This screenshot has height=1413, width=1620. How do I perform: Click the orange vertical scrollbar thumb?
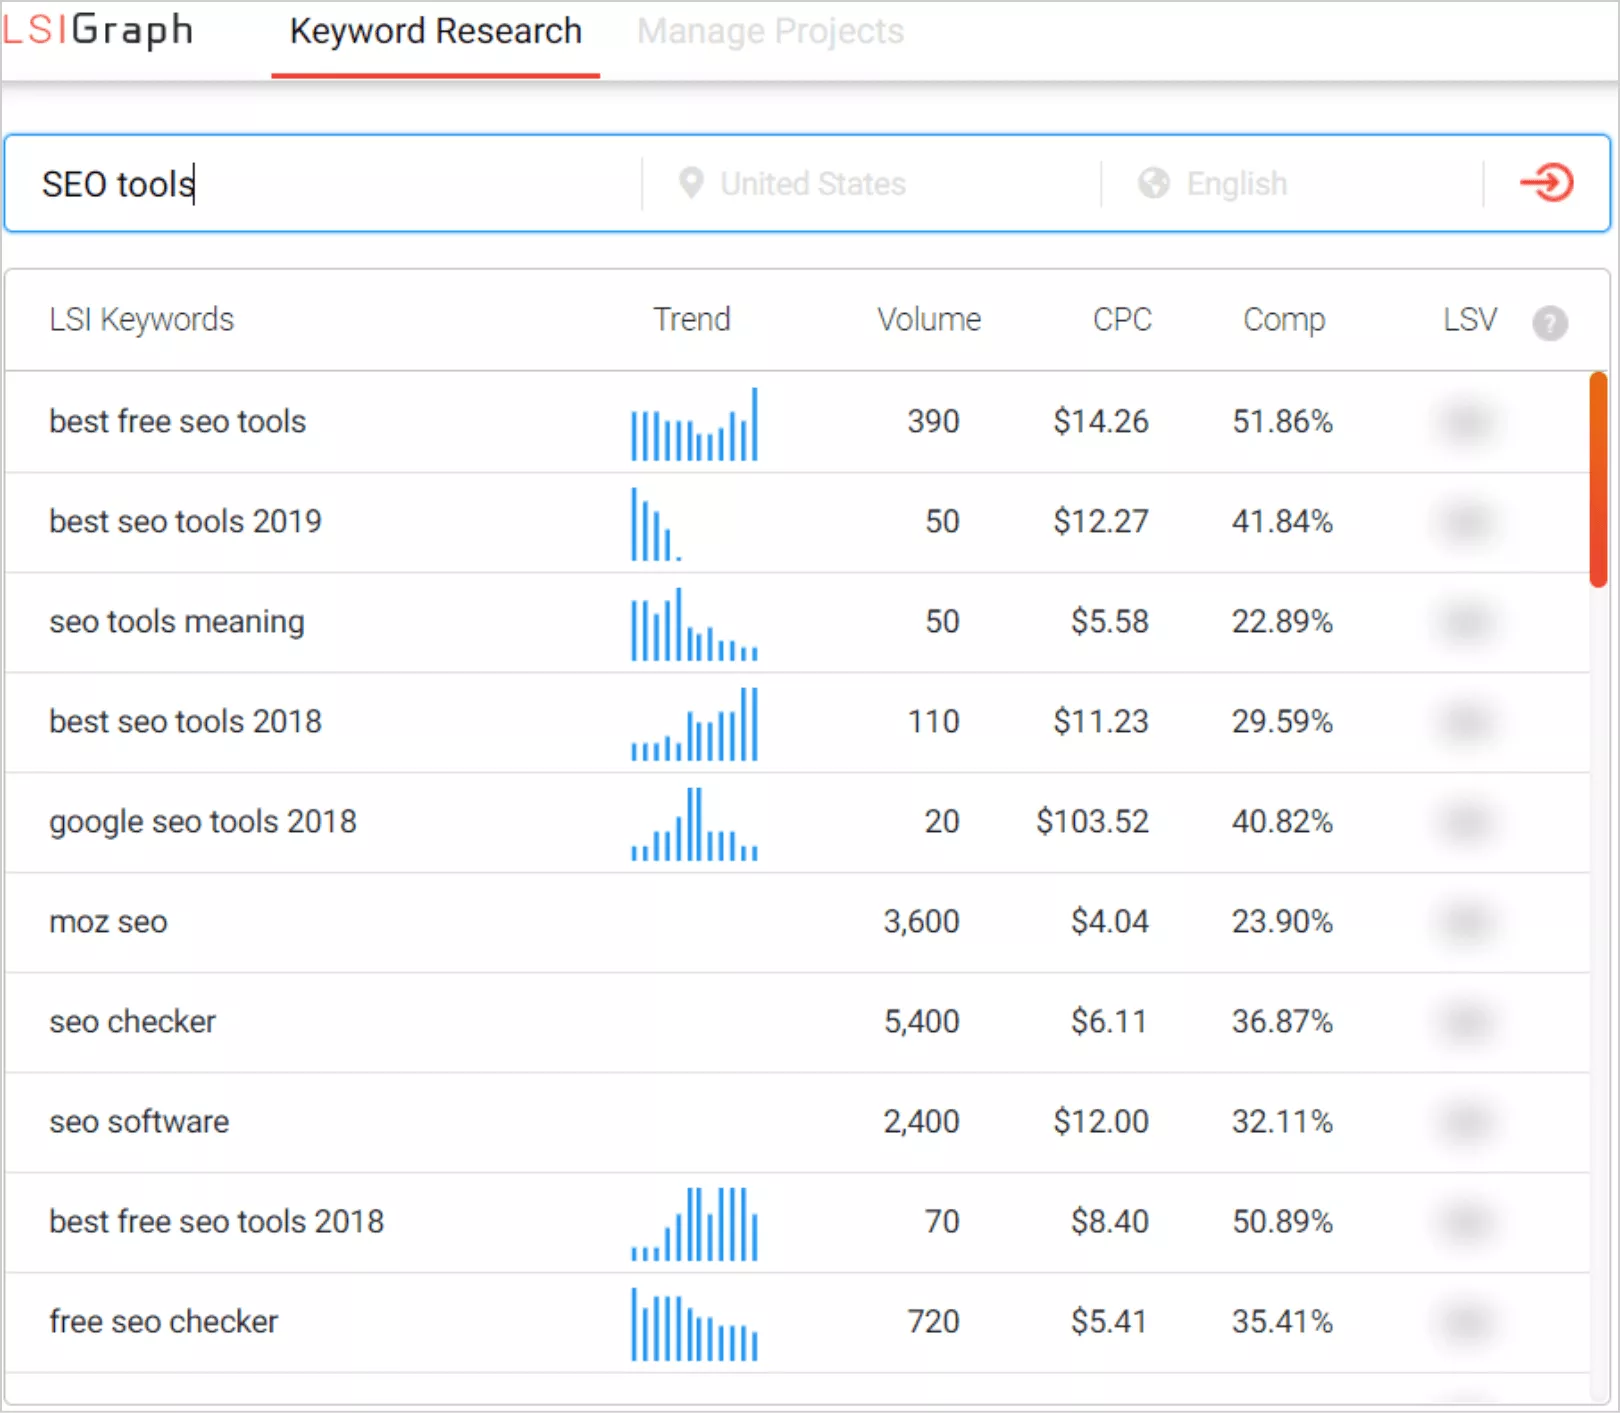pos(1598,480)
